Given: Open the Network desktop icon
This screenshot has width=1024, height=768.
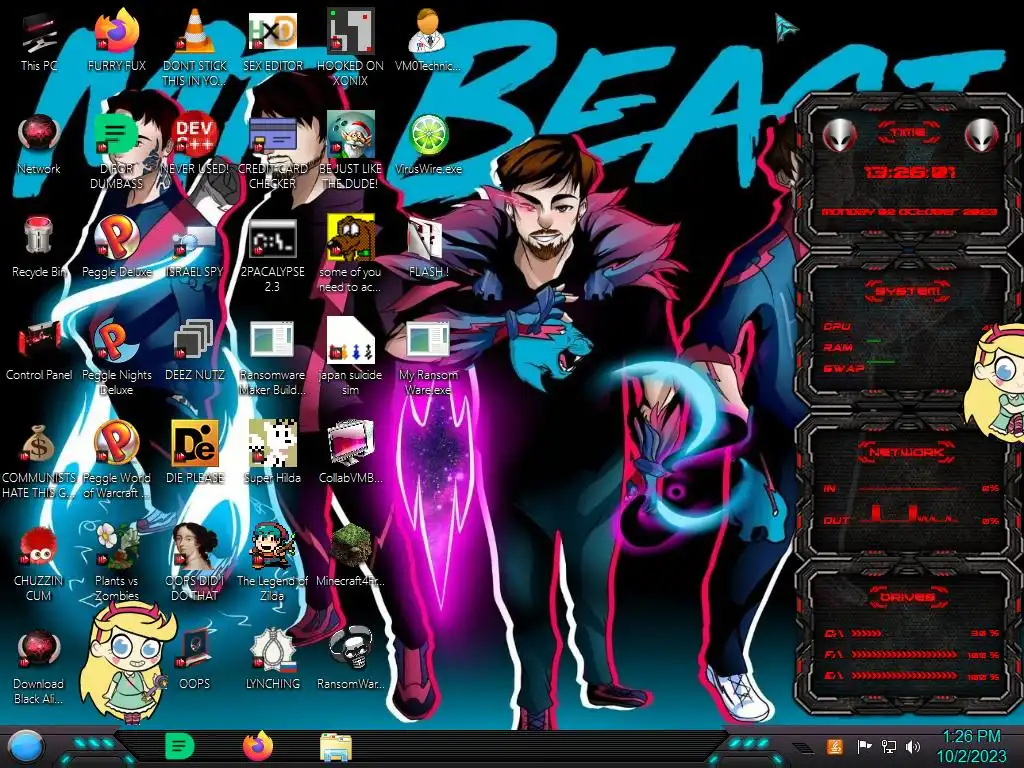Looking at the screenshot, I should 39,135.
